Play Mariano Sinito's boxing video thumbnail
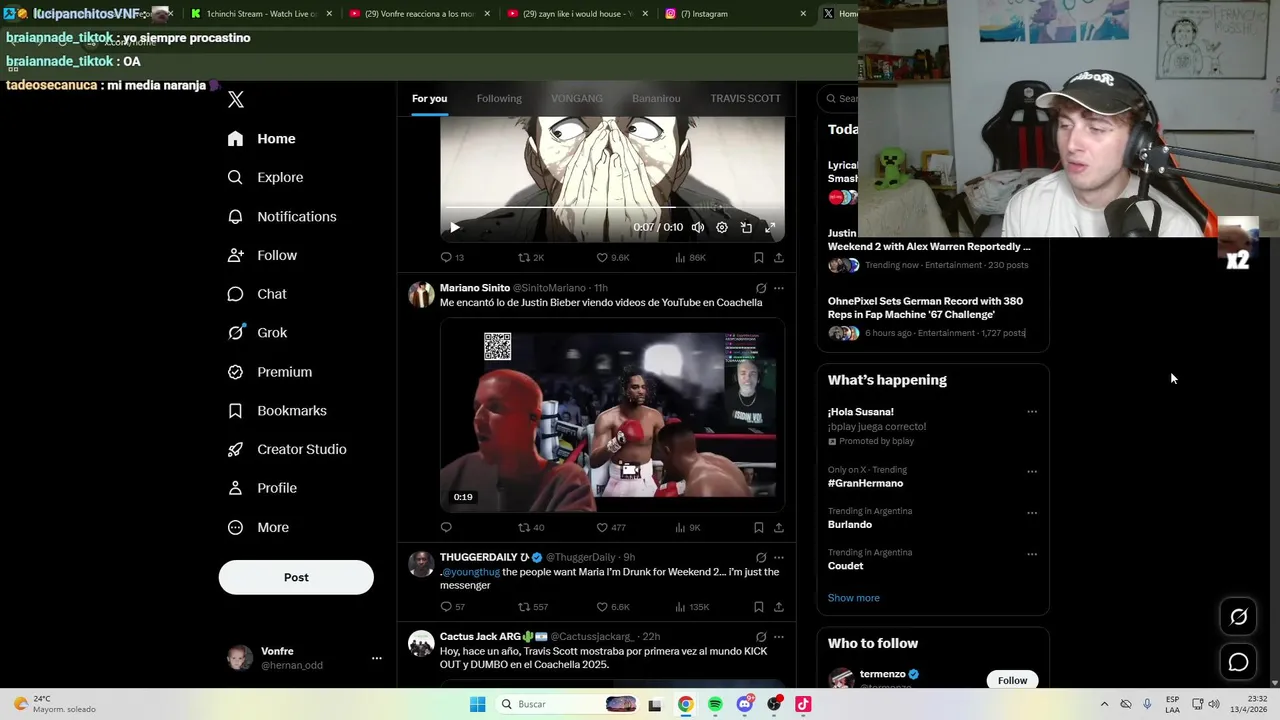1280x720 pixels. [612, 415]
